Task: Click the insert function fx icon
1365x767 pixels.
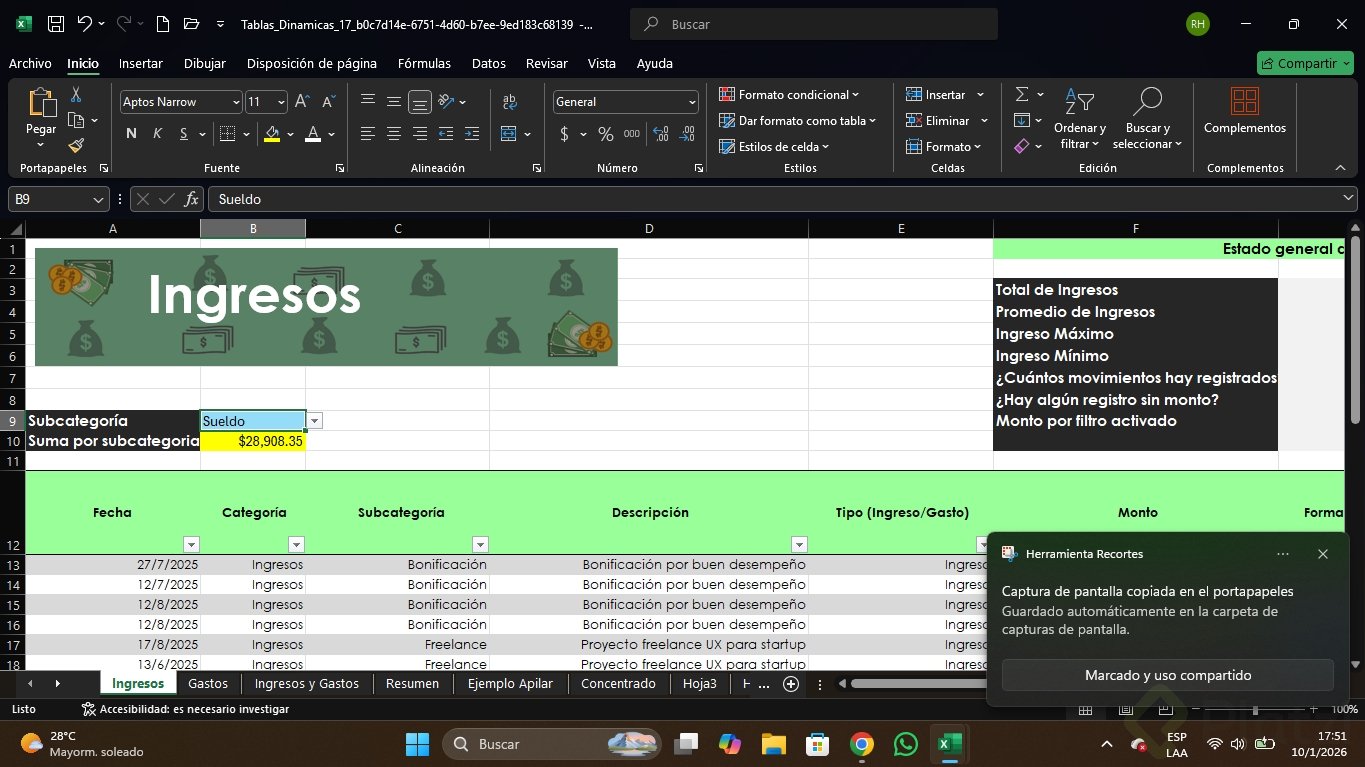Action: click(x=192, y=199)
